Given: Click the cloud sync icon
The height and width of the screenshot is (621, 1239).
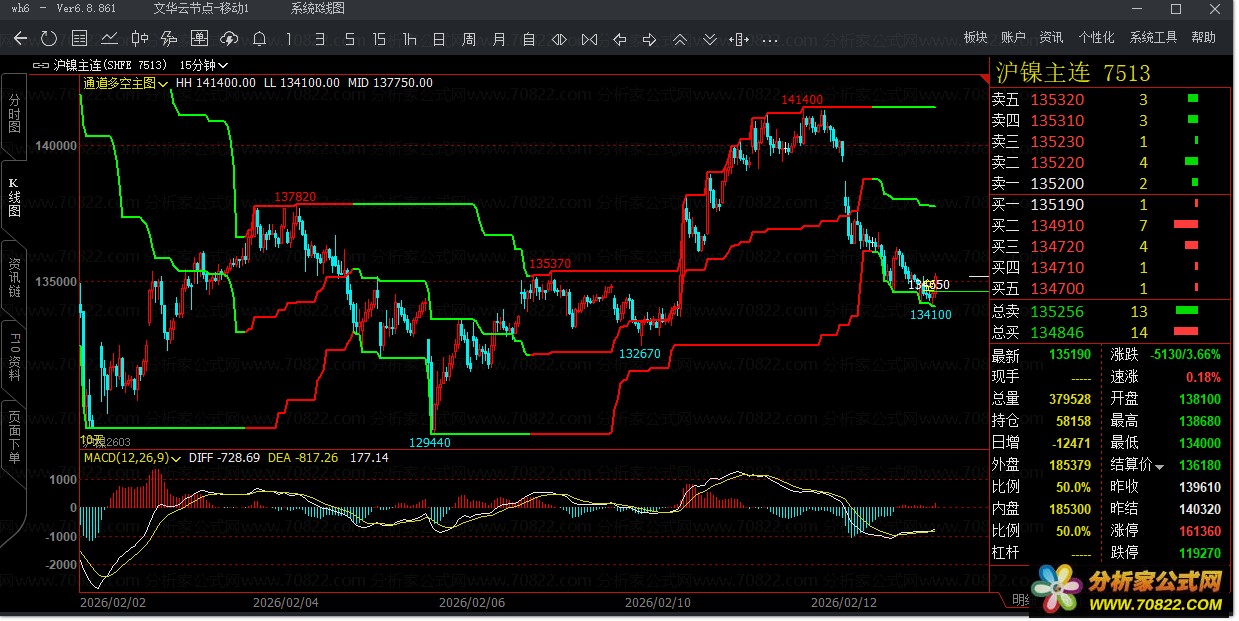Looking at the screenshot, I should (229, 39).
